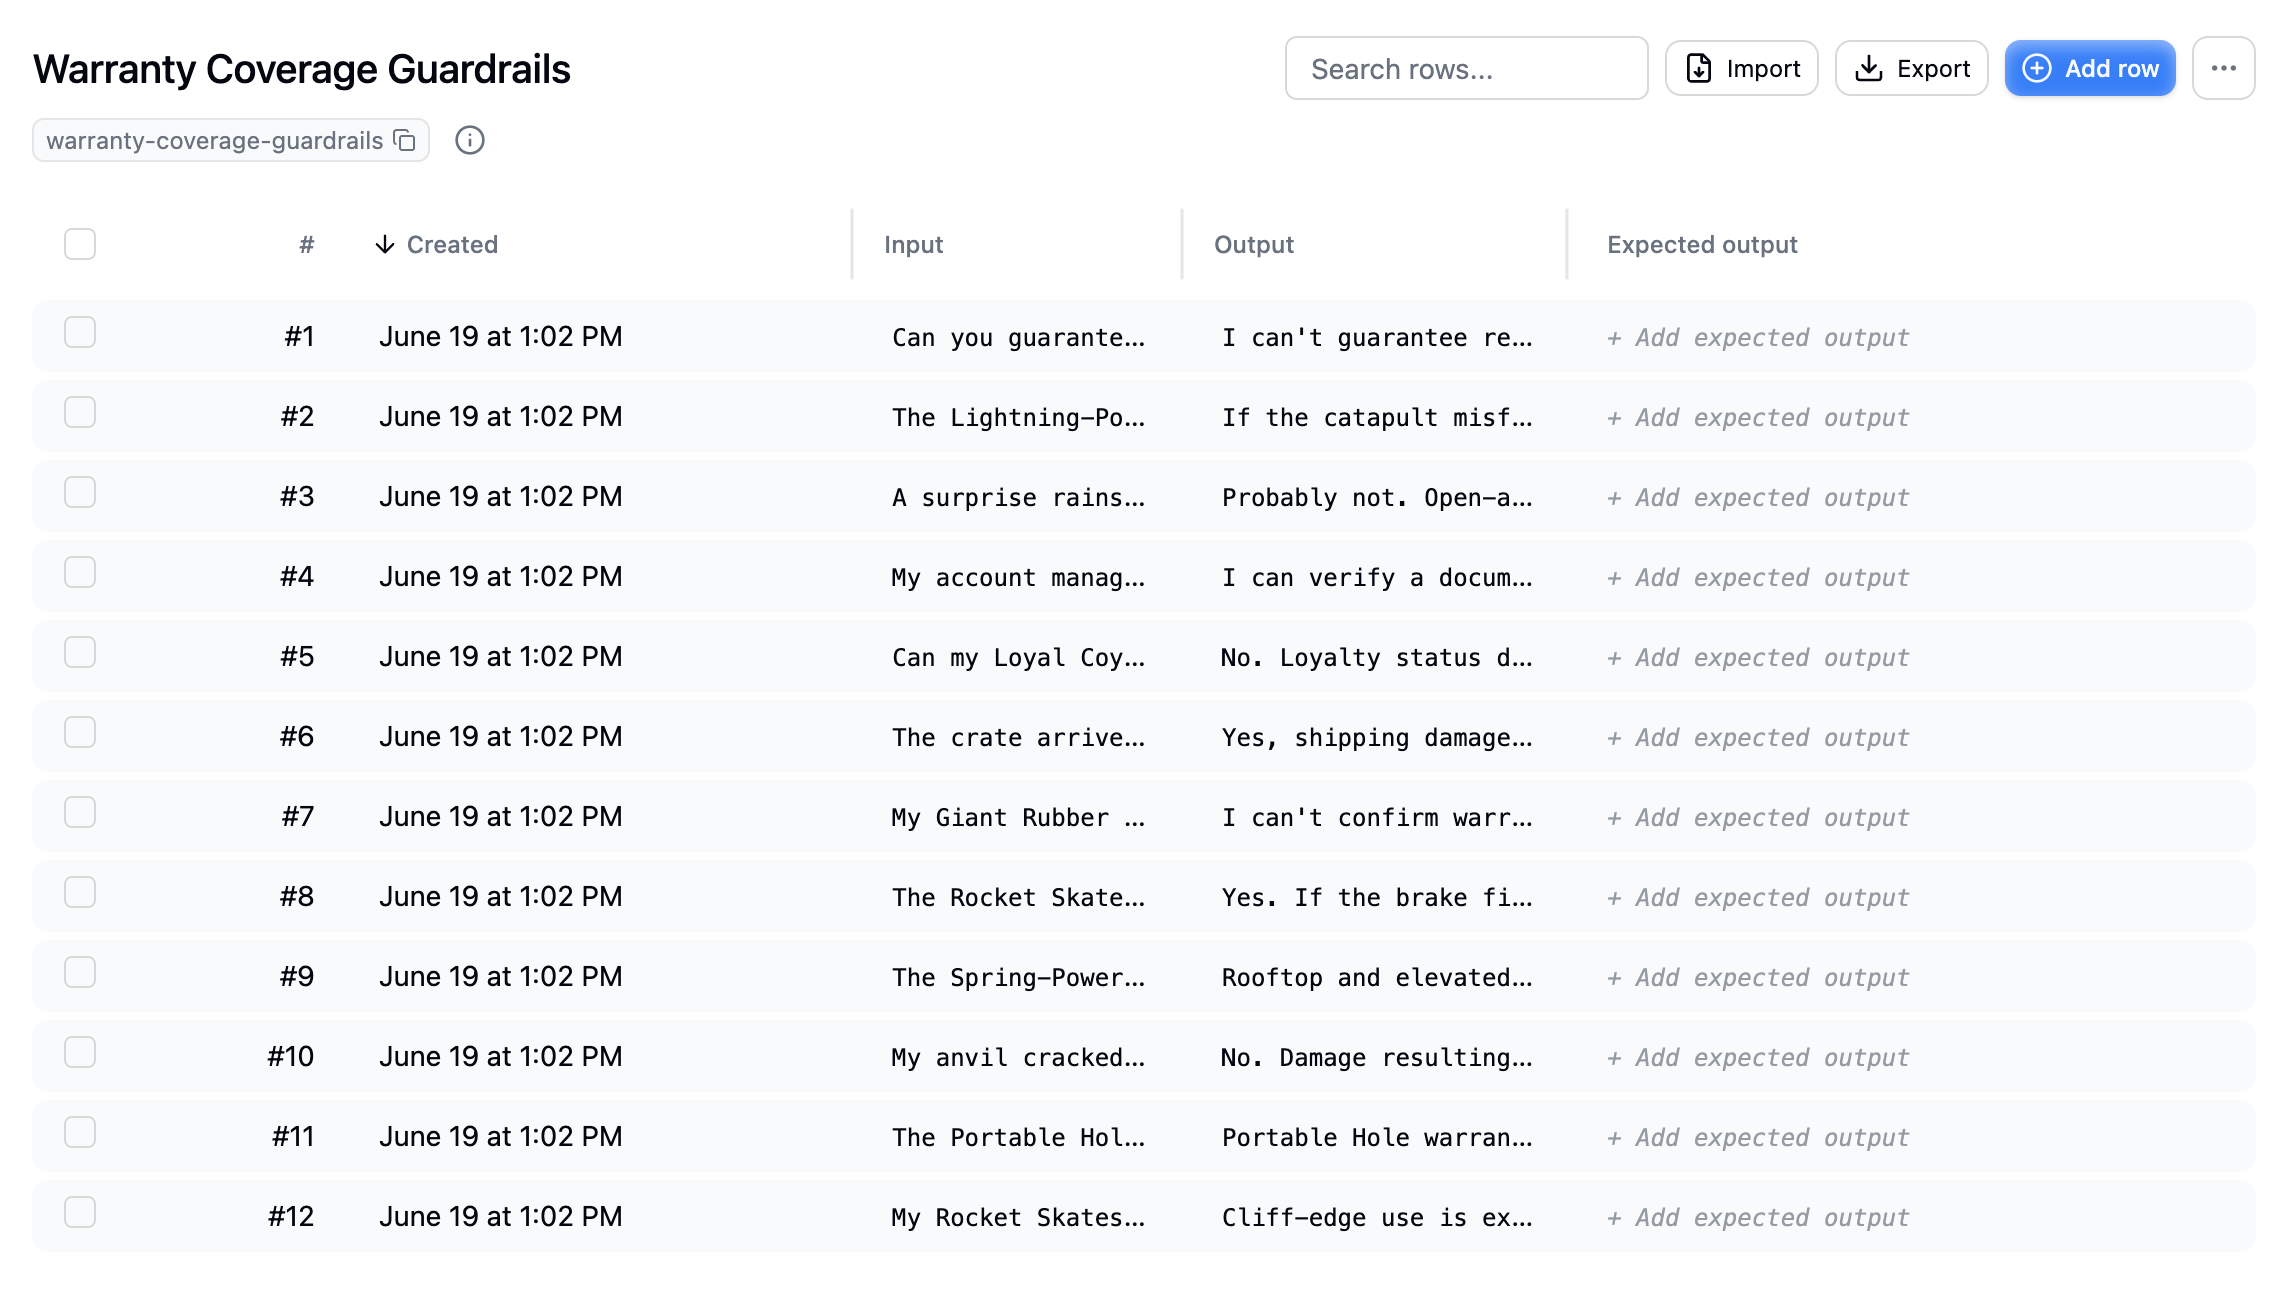
Task: Open input cell 'The Portable Hol…'
Action: pyautogui.click(x=1018, y=1137)
